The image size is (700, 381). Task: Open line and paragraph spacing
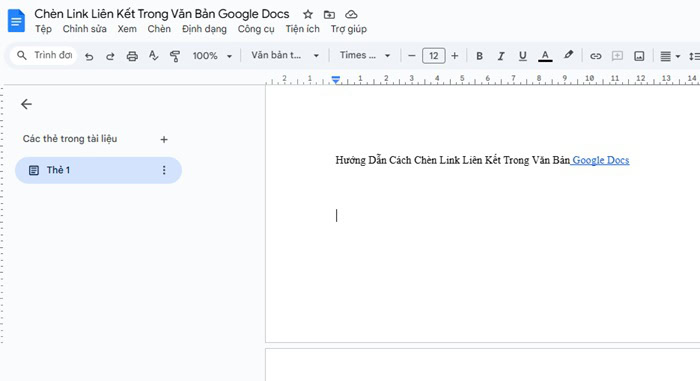tap(694, 56)
